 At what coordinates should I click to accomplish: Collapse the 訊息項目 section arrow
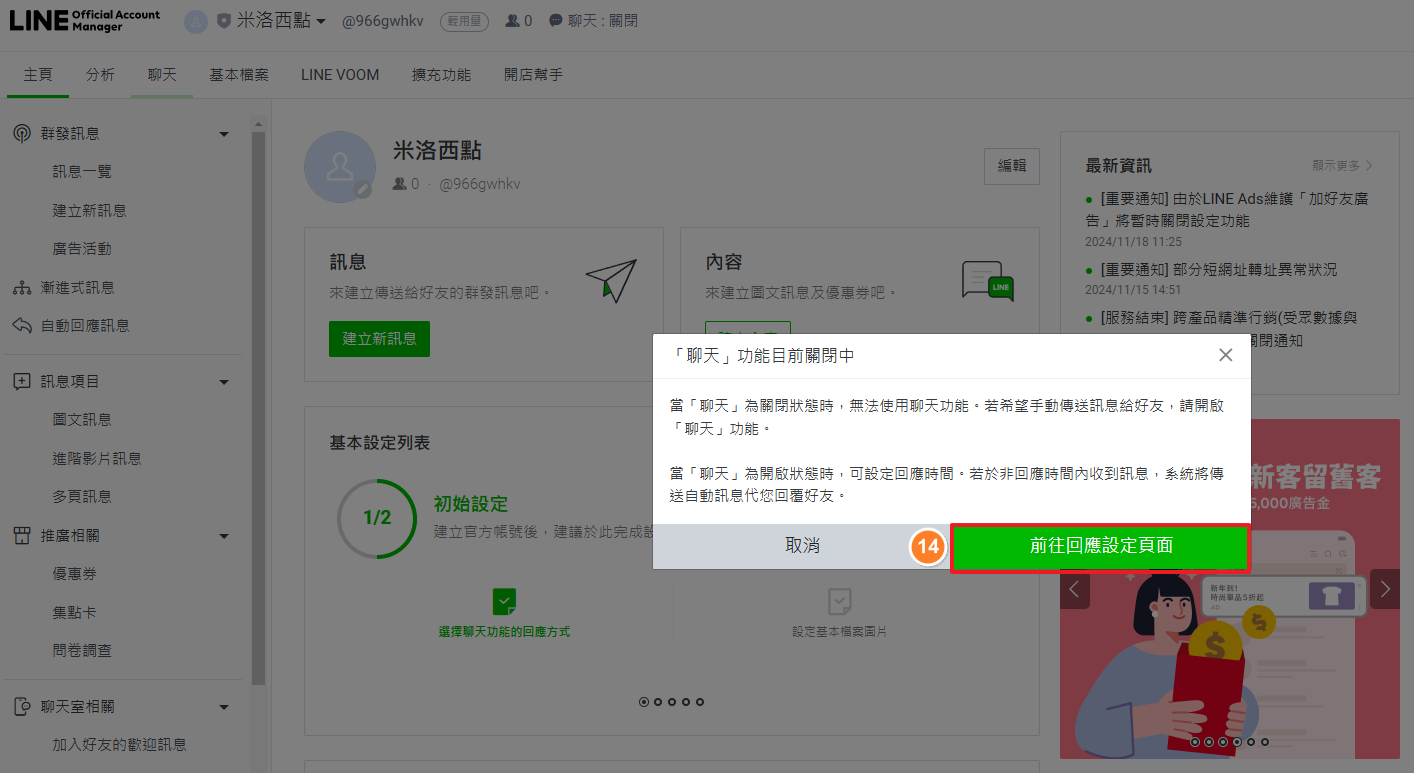(224, 382)
